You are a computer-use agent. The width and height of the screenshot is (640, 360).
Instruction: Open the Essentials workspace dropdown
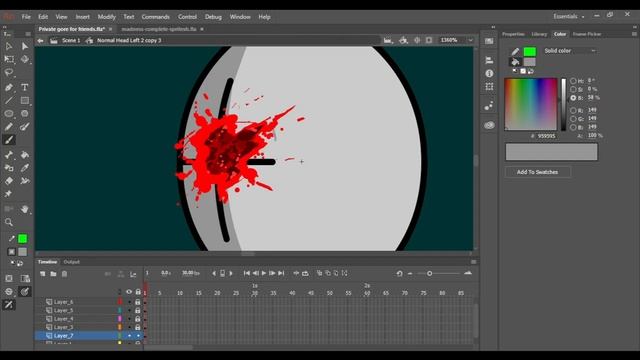tap(569, 16)
